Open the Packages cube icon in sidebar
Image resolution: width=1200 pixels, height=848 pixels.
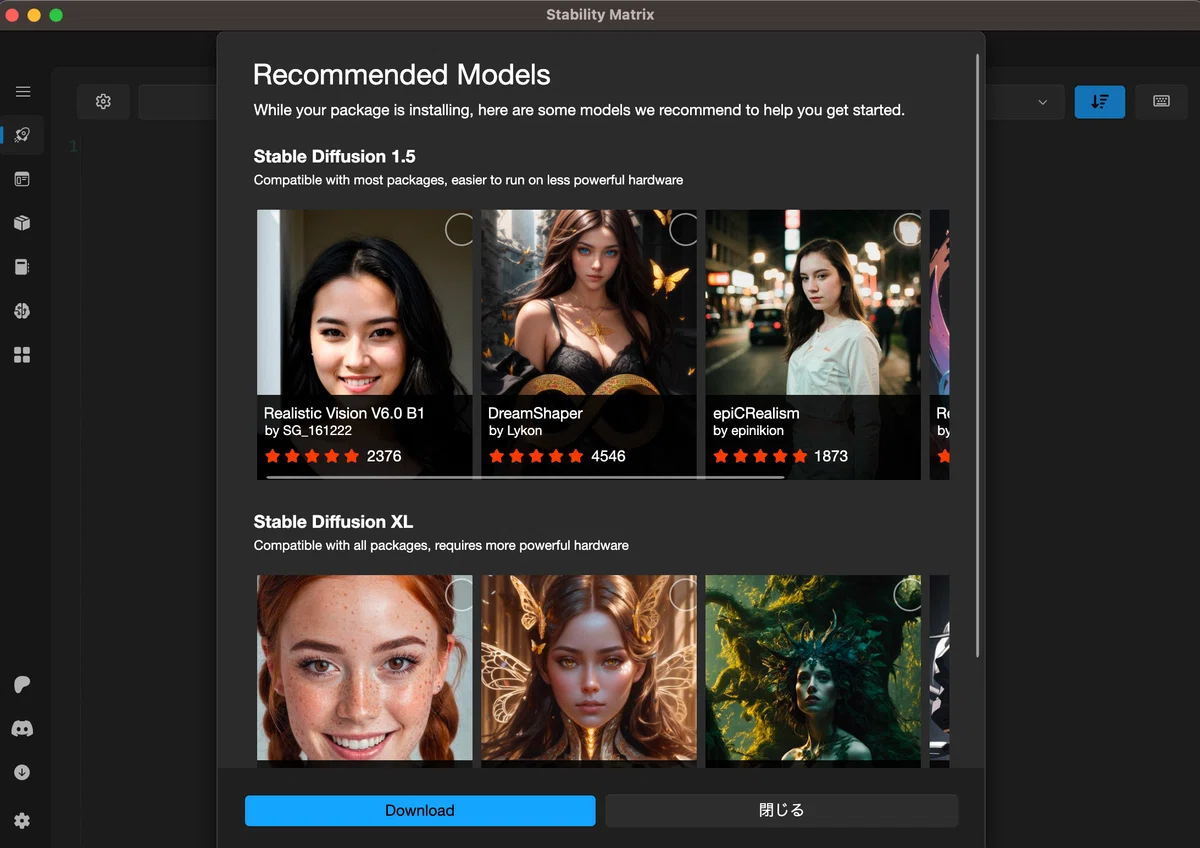click(x=22, y=223)
